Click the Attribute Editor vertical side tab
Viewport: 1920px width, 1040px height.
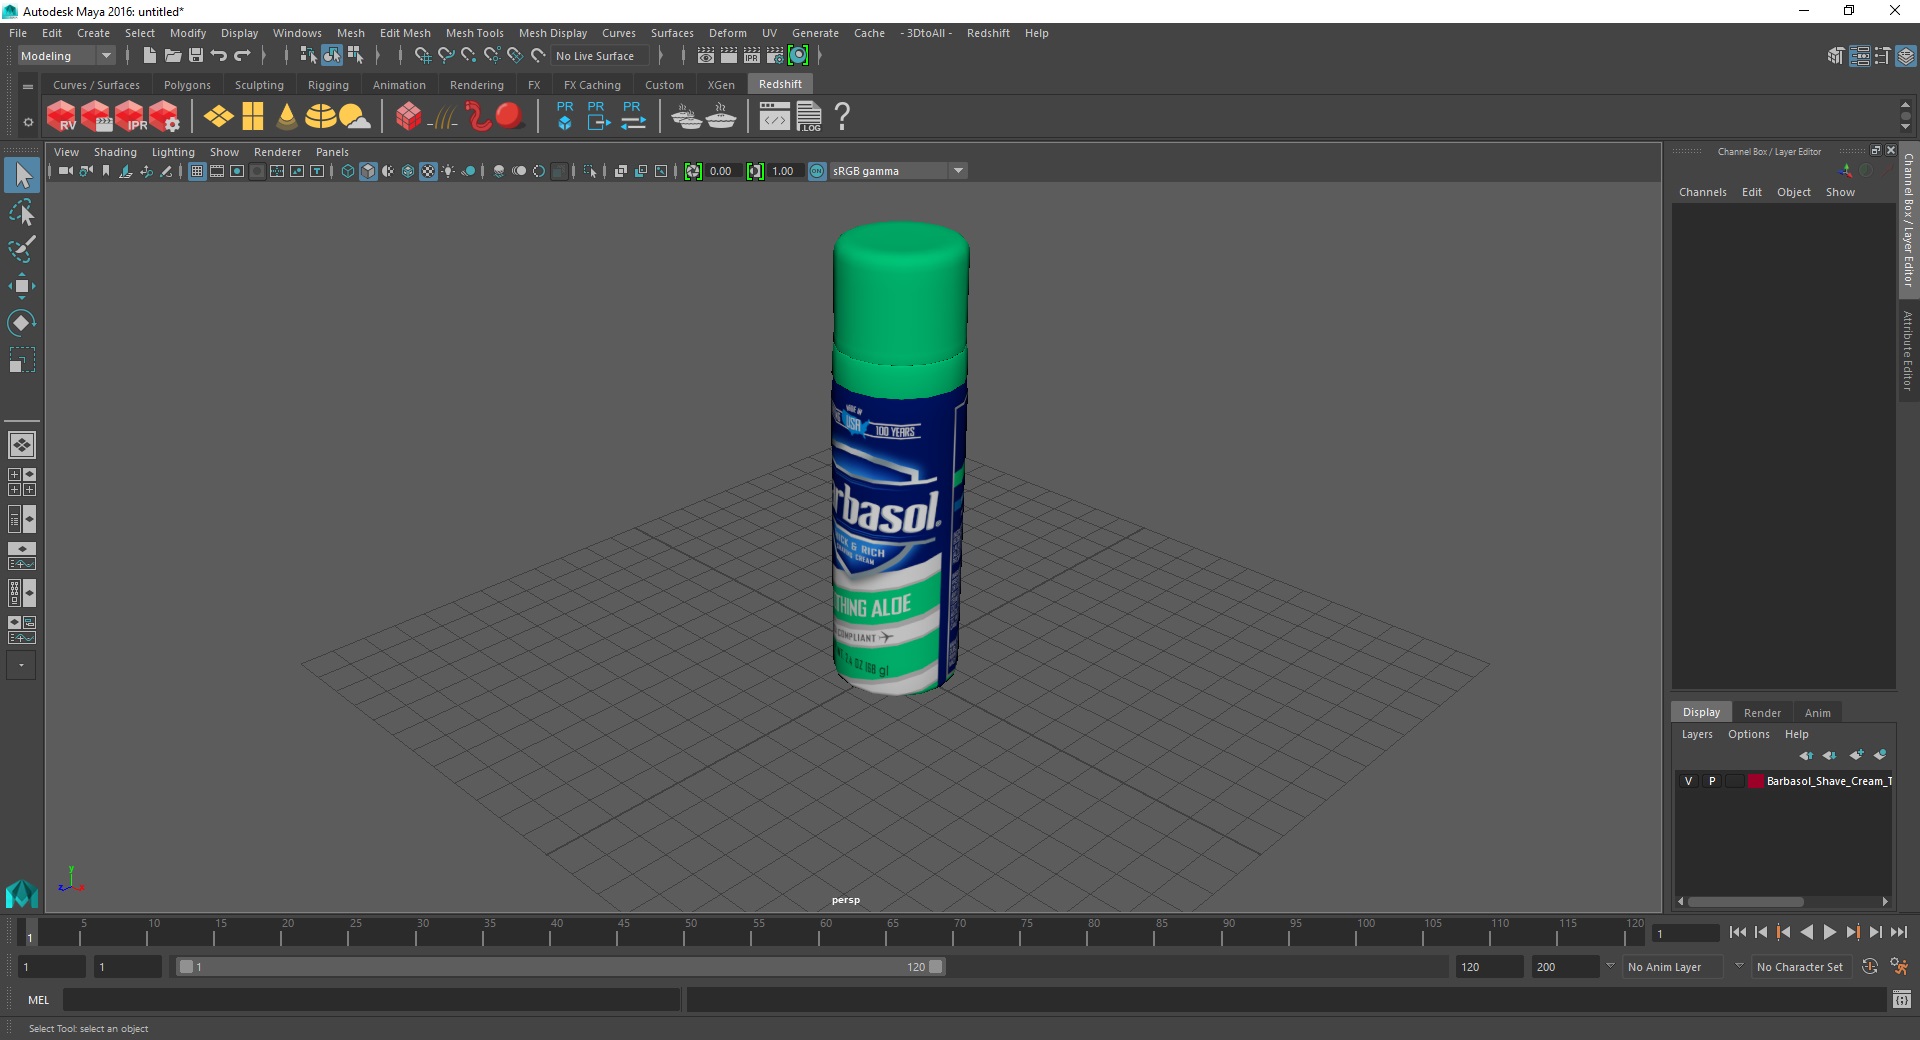tap(1908, 350)
